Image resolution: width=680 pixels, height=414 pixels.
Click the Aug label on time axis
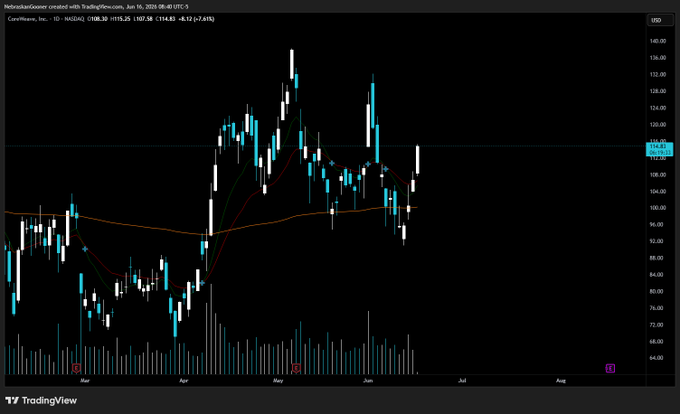[x=561, y=381]
